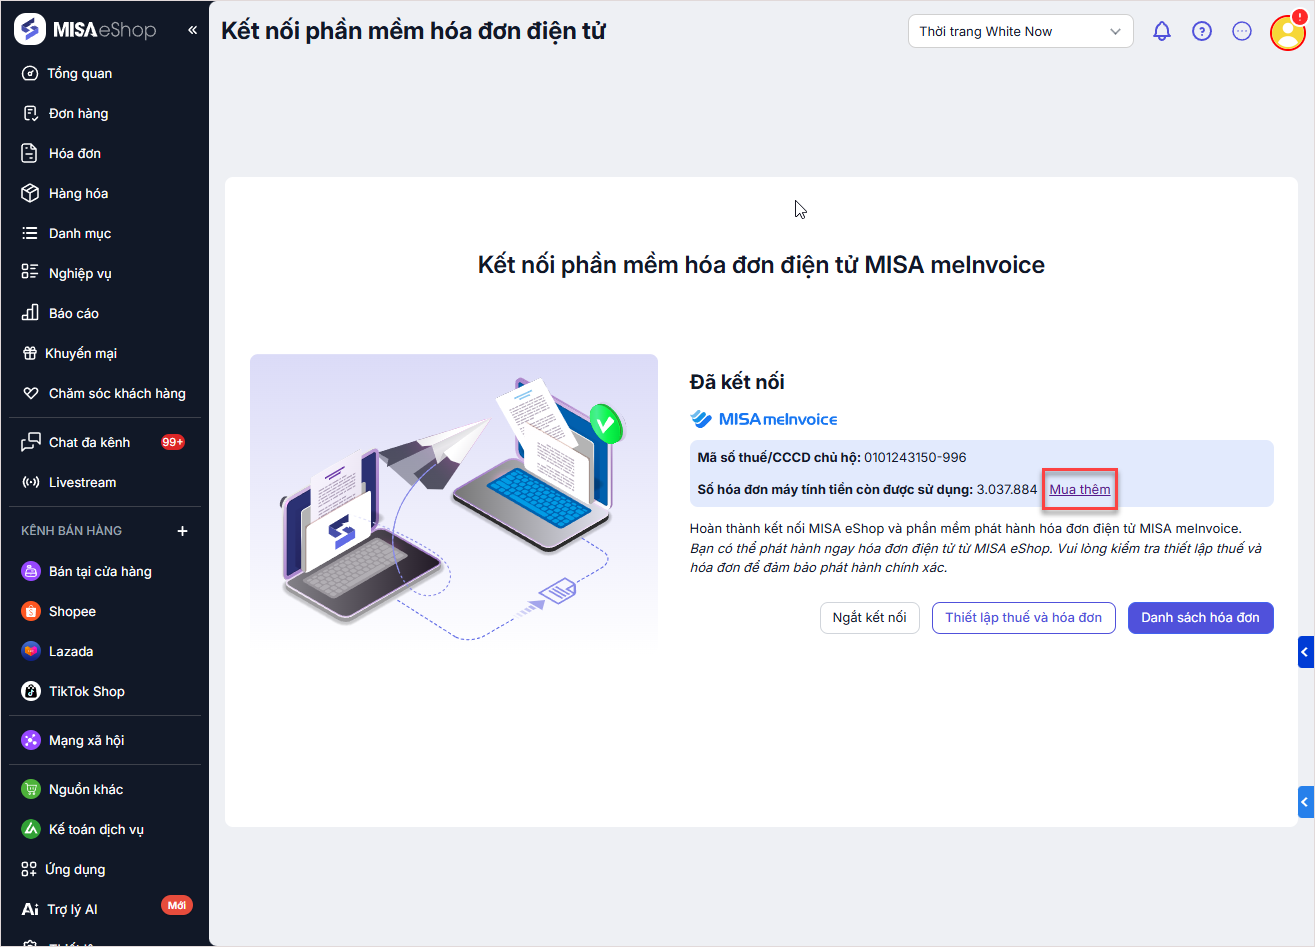Click the Chat đa kênh icon
1315x947 pixels.
coord(30,442)
